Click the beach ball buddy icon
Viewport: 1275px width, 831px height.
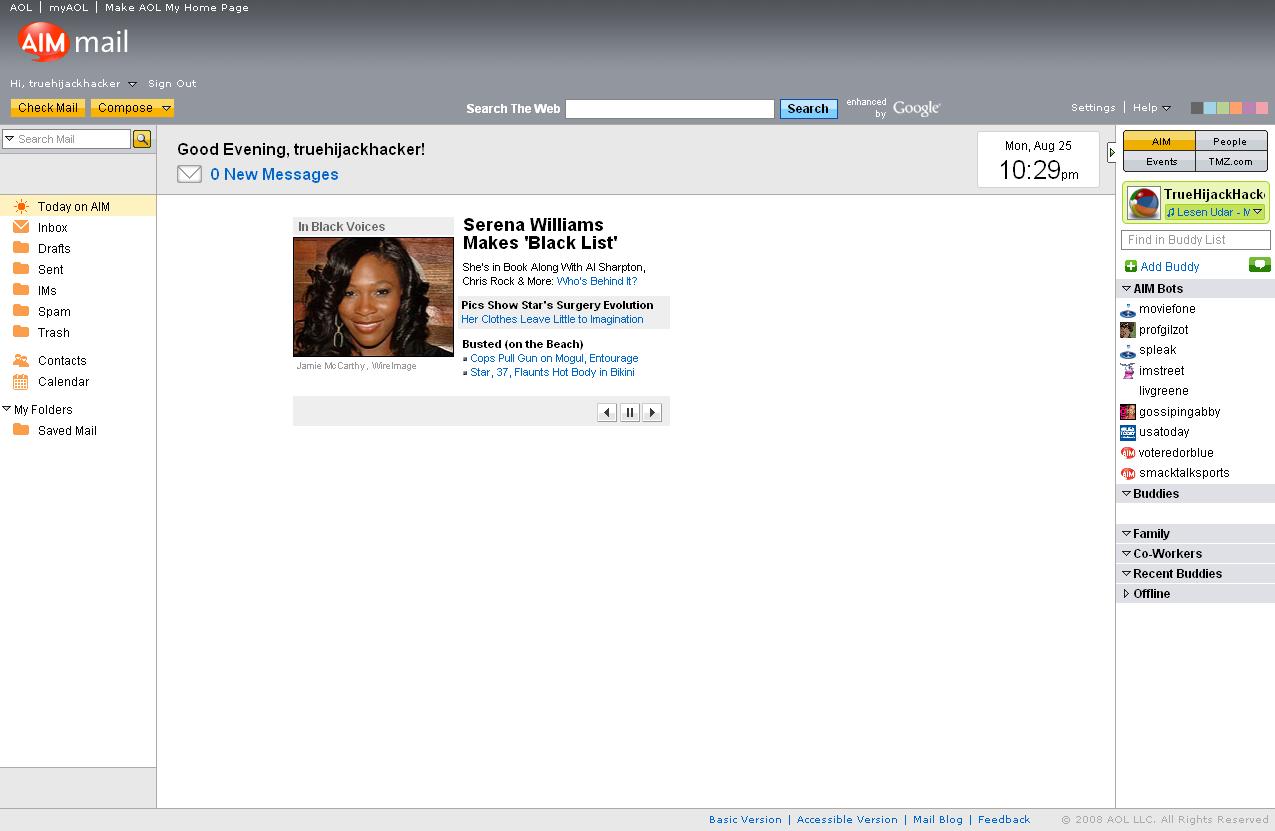(x=1144, y=203)
